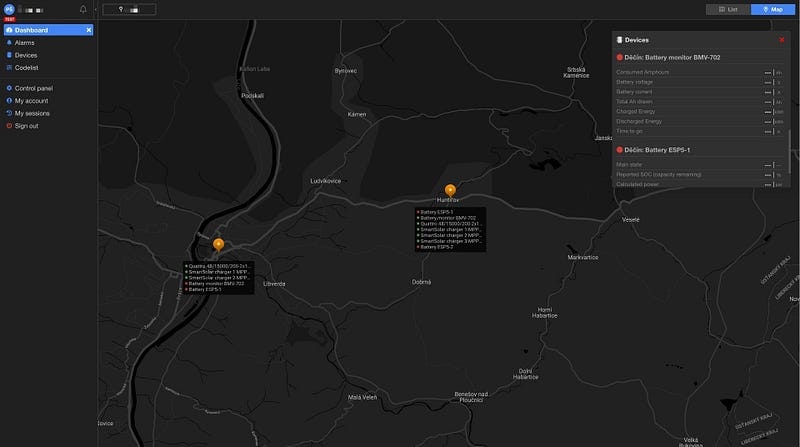The image size is (800, 447).
Task: Select SmartSolar charger 3 in Huntířov pin list
Action: [449, 241]
